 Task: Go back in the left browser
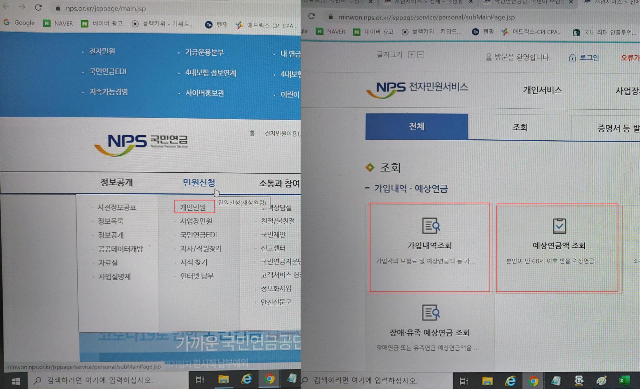click(x=6, y=7)
